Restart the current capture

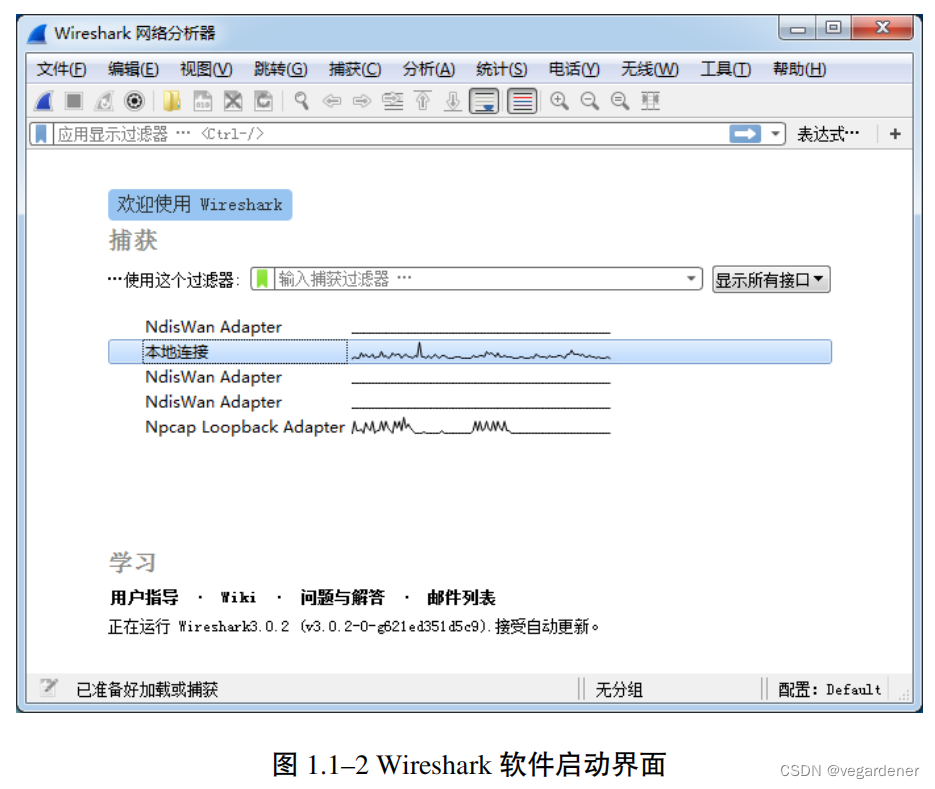(x=104, y=101)
